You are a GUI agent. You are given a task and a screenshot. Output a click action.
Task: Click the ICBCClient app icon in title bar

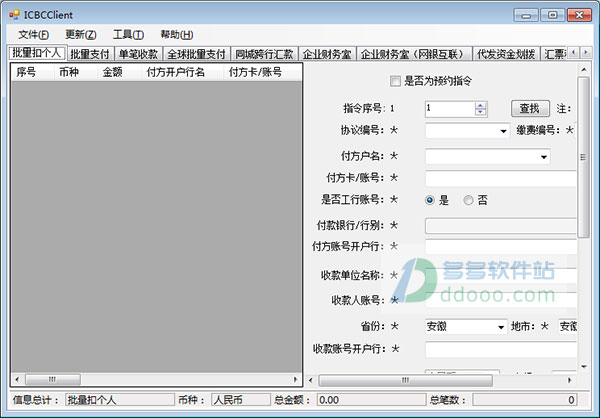click(x=15, y=15)
